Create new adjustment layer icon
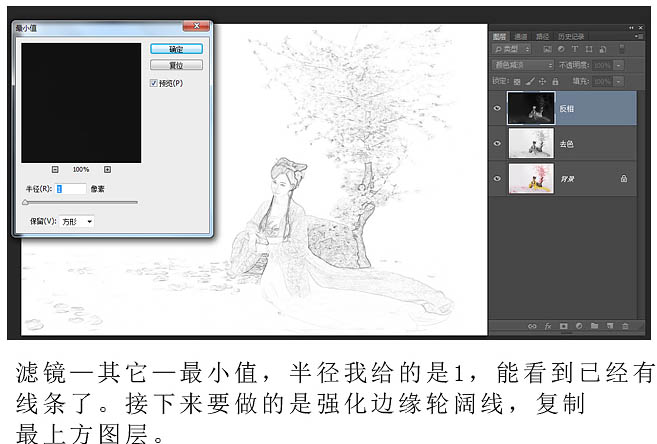Screen dimensions: 657x444 click(578, 325)
